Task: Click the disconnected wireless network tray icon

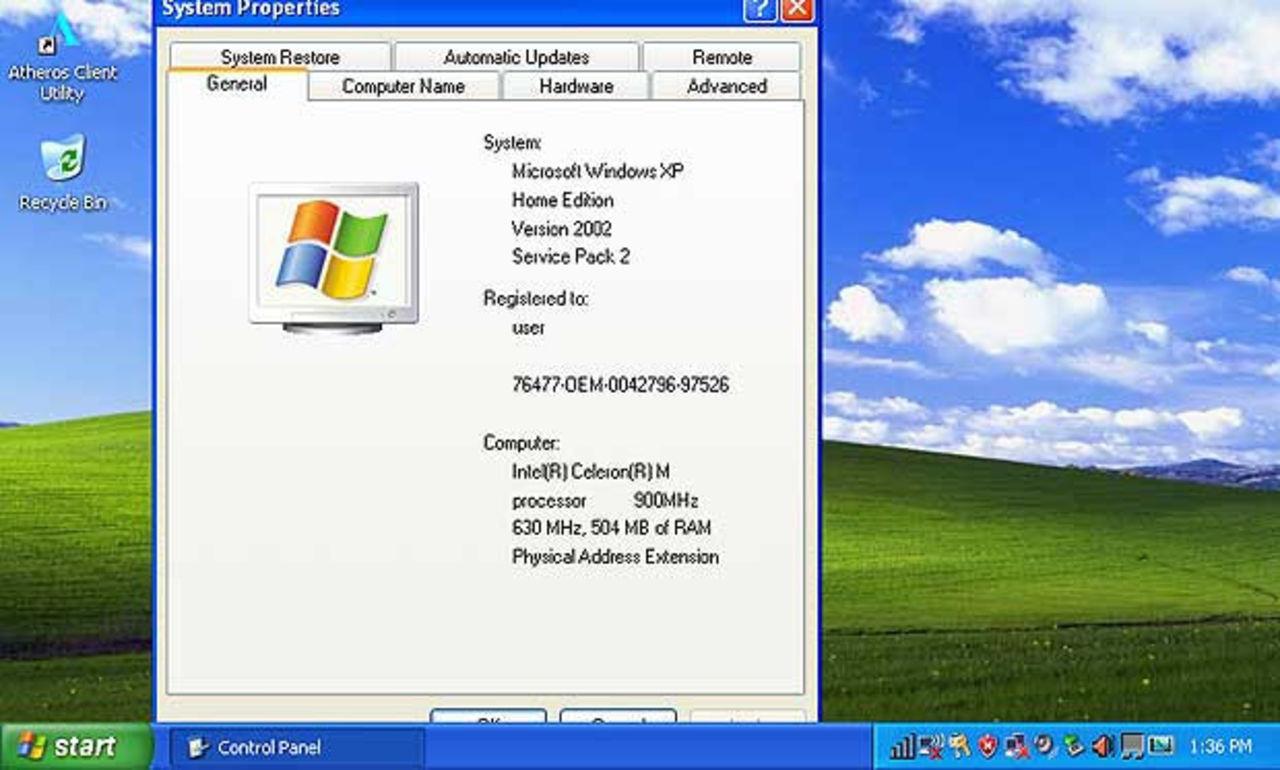Action: 931,746
